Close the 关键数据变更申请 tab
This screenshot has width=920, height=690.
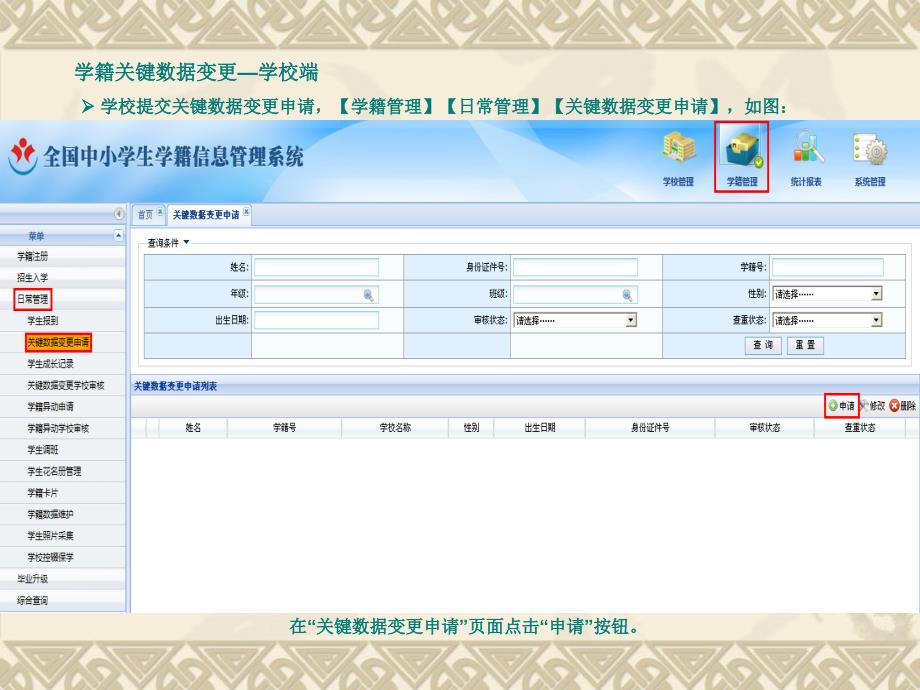coord(247,213)
